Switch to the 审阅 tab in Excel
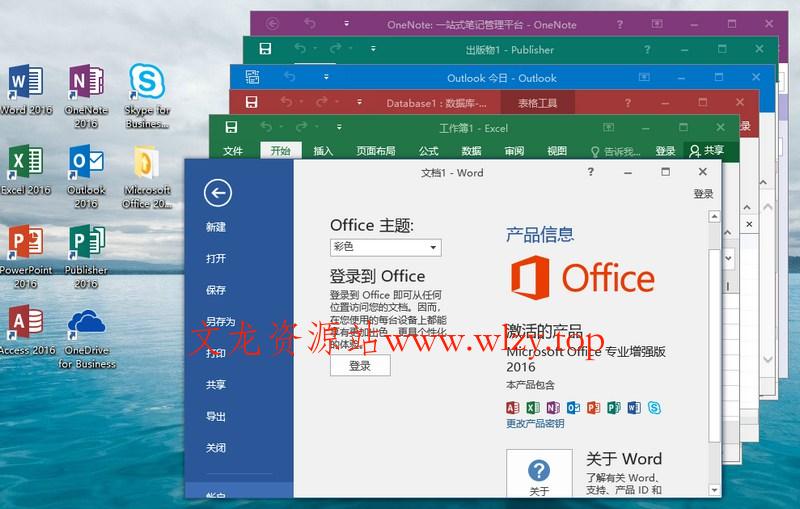This screenshot has height=509, width=800. 514,151
